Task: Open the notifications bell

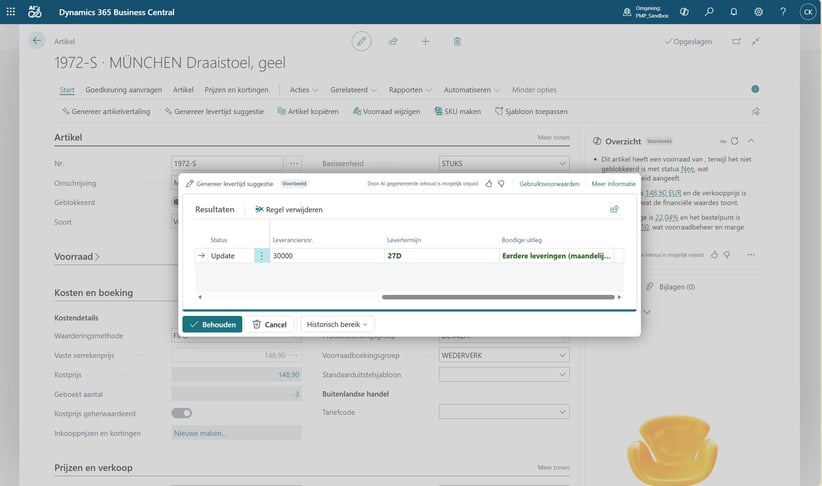Action: click(733, 12)
